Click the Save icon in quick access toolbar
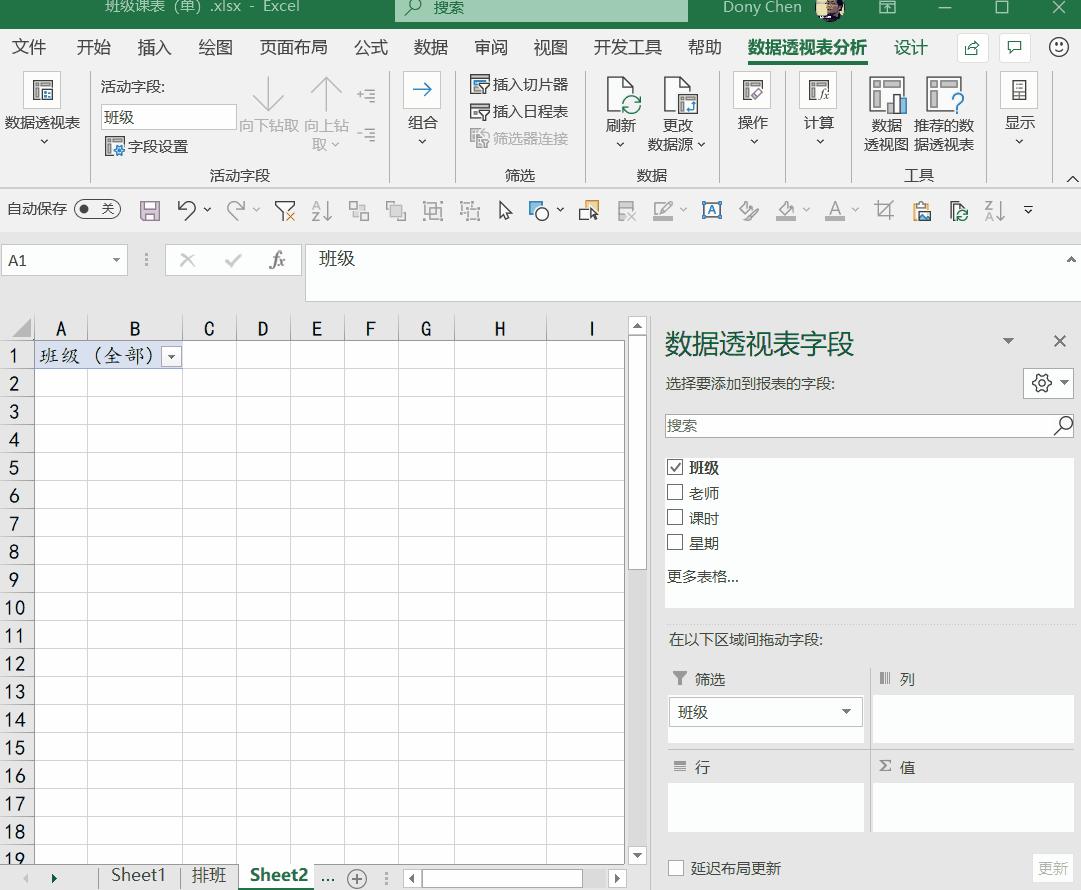The height and width of the screenshot is (890, 1081). click(150, 210)
